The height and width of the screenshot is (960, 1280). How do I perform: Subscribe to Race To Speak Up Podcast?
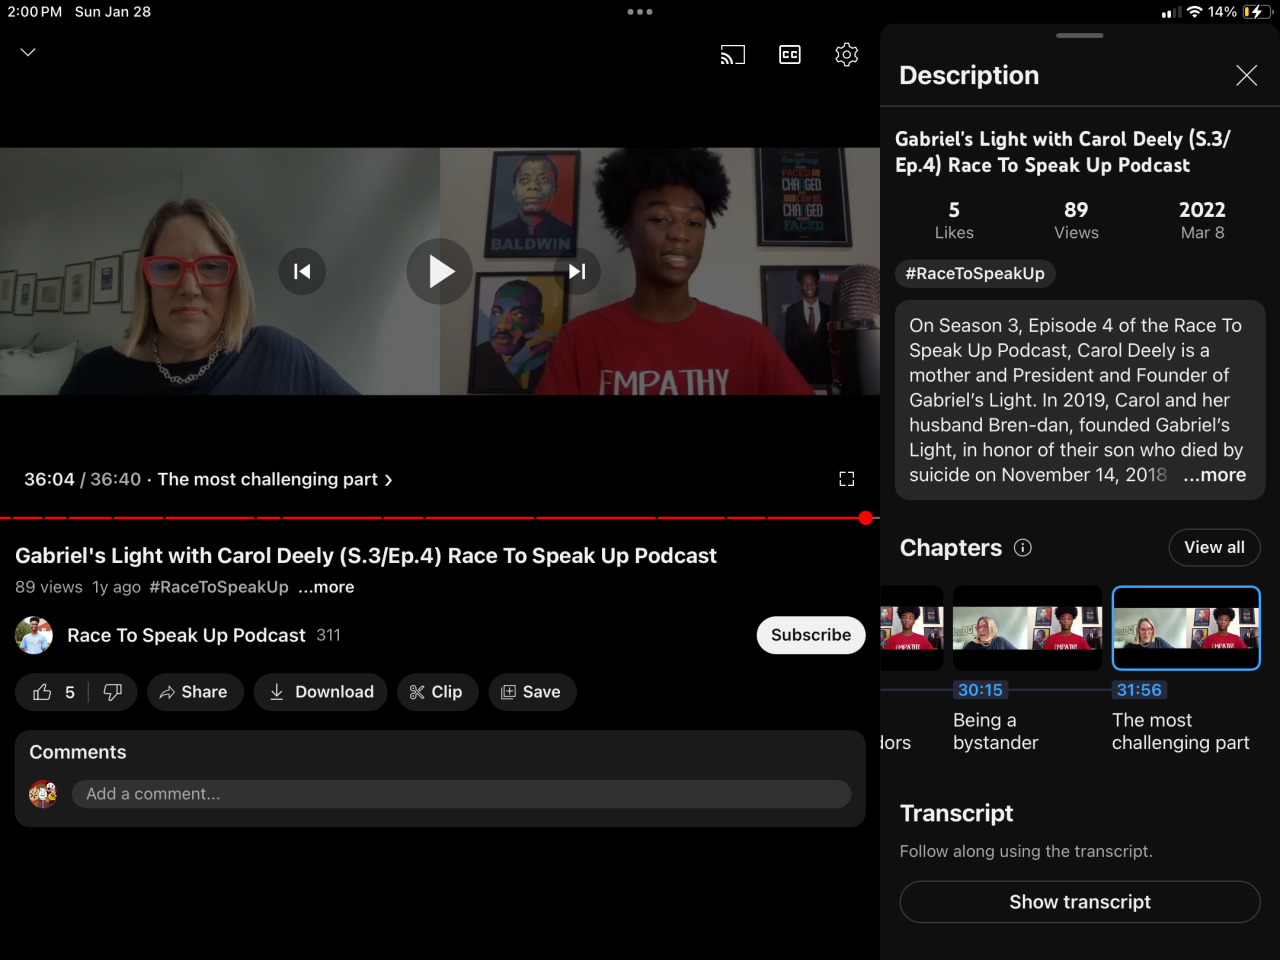click(x=810, y=635)
